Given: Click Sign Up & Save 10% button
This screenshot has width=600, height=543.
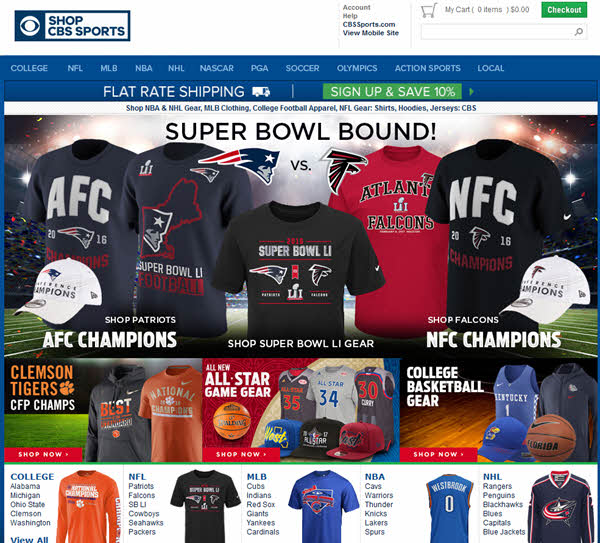Looking at the screenshot, I should point(392,91).
